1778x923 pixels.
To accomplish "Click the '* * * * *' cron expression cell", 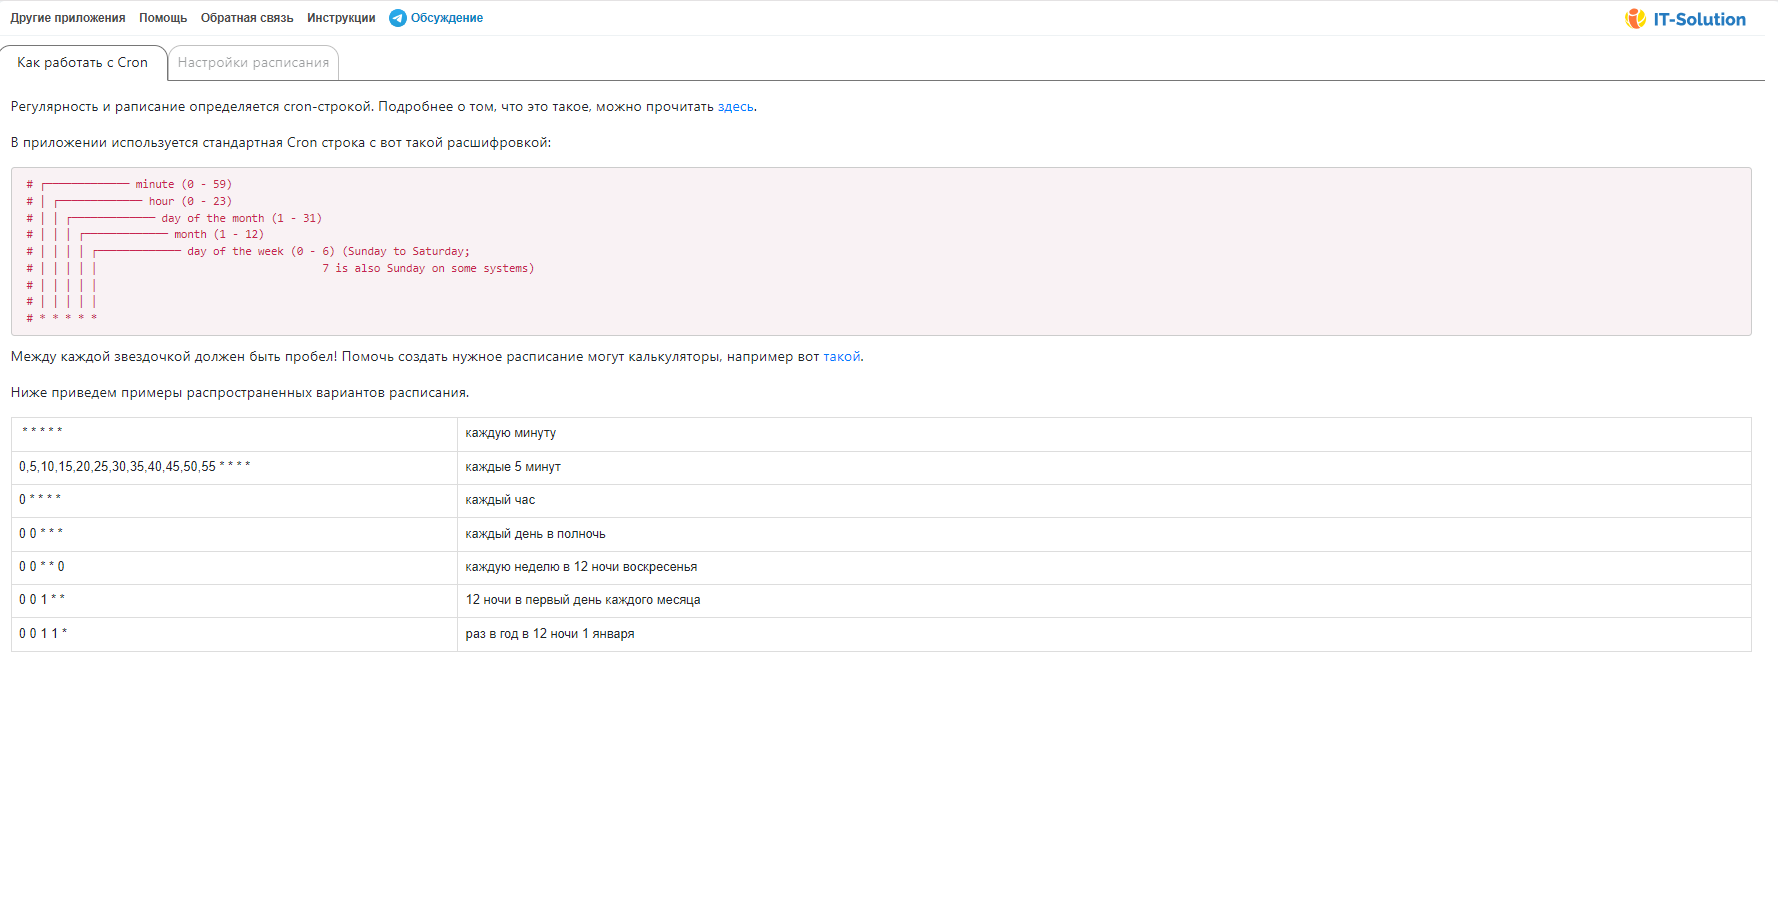I will click(x=234, y=434).
